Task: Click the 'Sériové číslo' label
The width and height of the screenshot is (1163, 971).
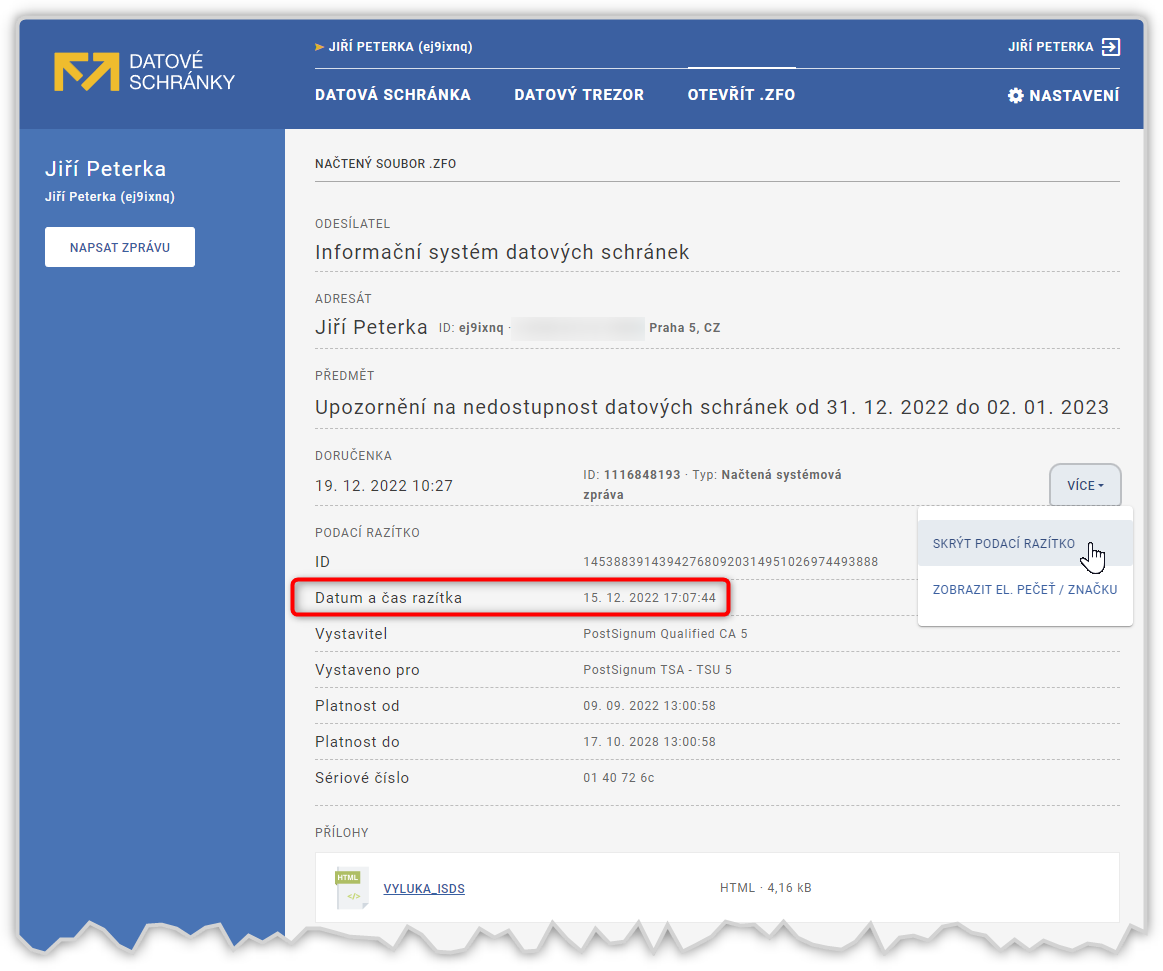Action: [362, 778]
